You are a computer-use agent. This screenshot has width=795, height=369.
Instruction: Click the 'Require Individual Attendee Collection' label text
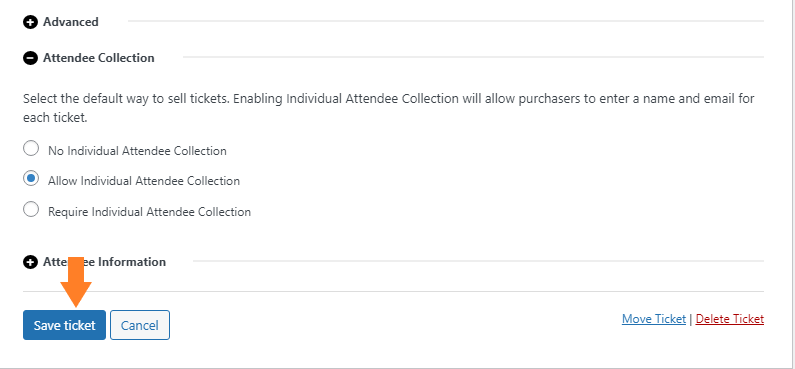coord(150,212)
